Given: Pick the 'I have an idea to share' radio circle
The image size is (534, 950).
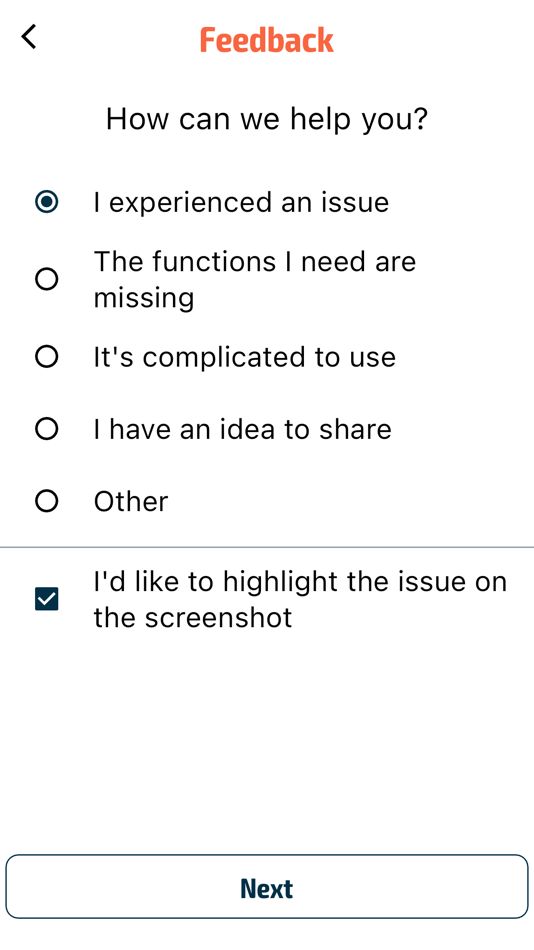Looking at the screenshot, I should pyautogui.click(x=47, y=429).
